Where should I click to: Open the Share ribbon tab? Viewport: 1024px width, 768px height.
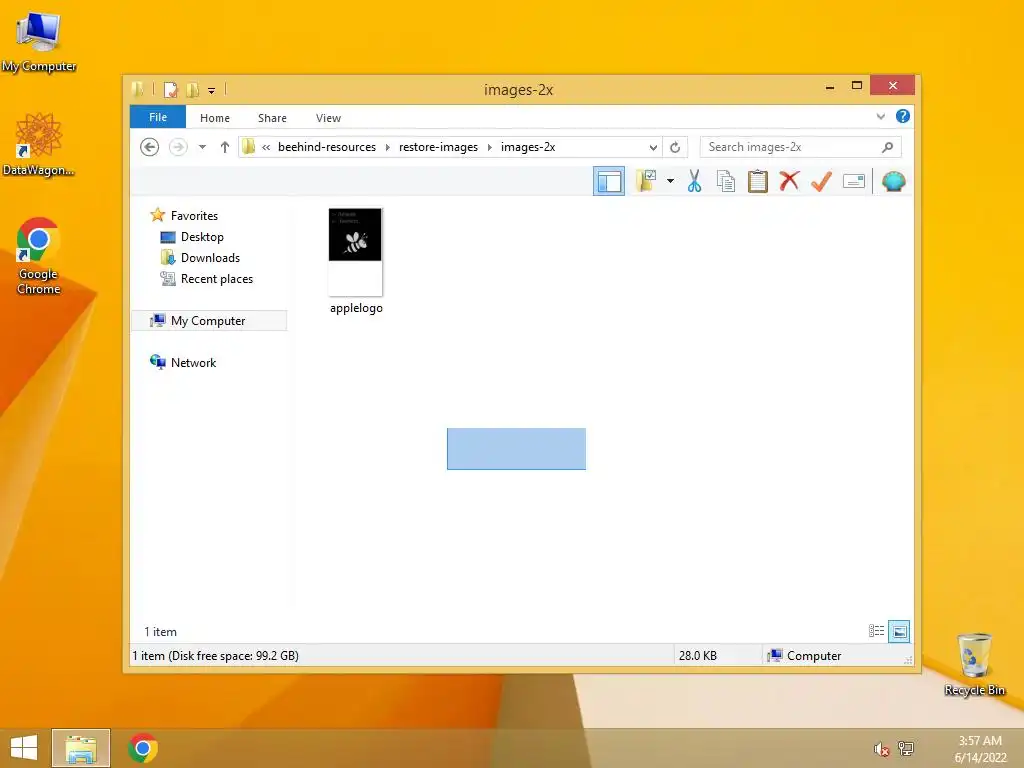tap(272, 118)
